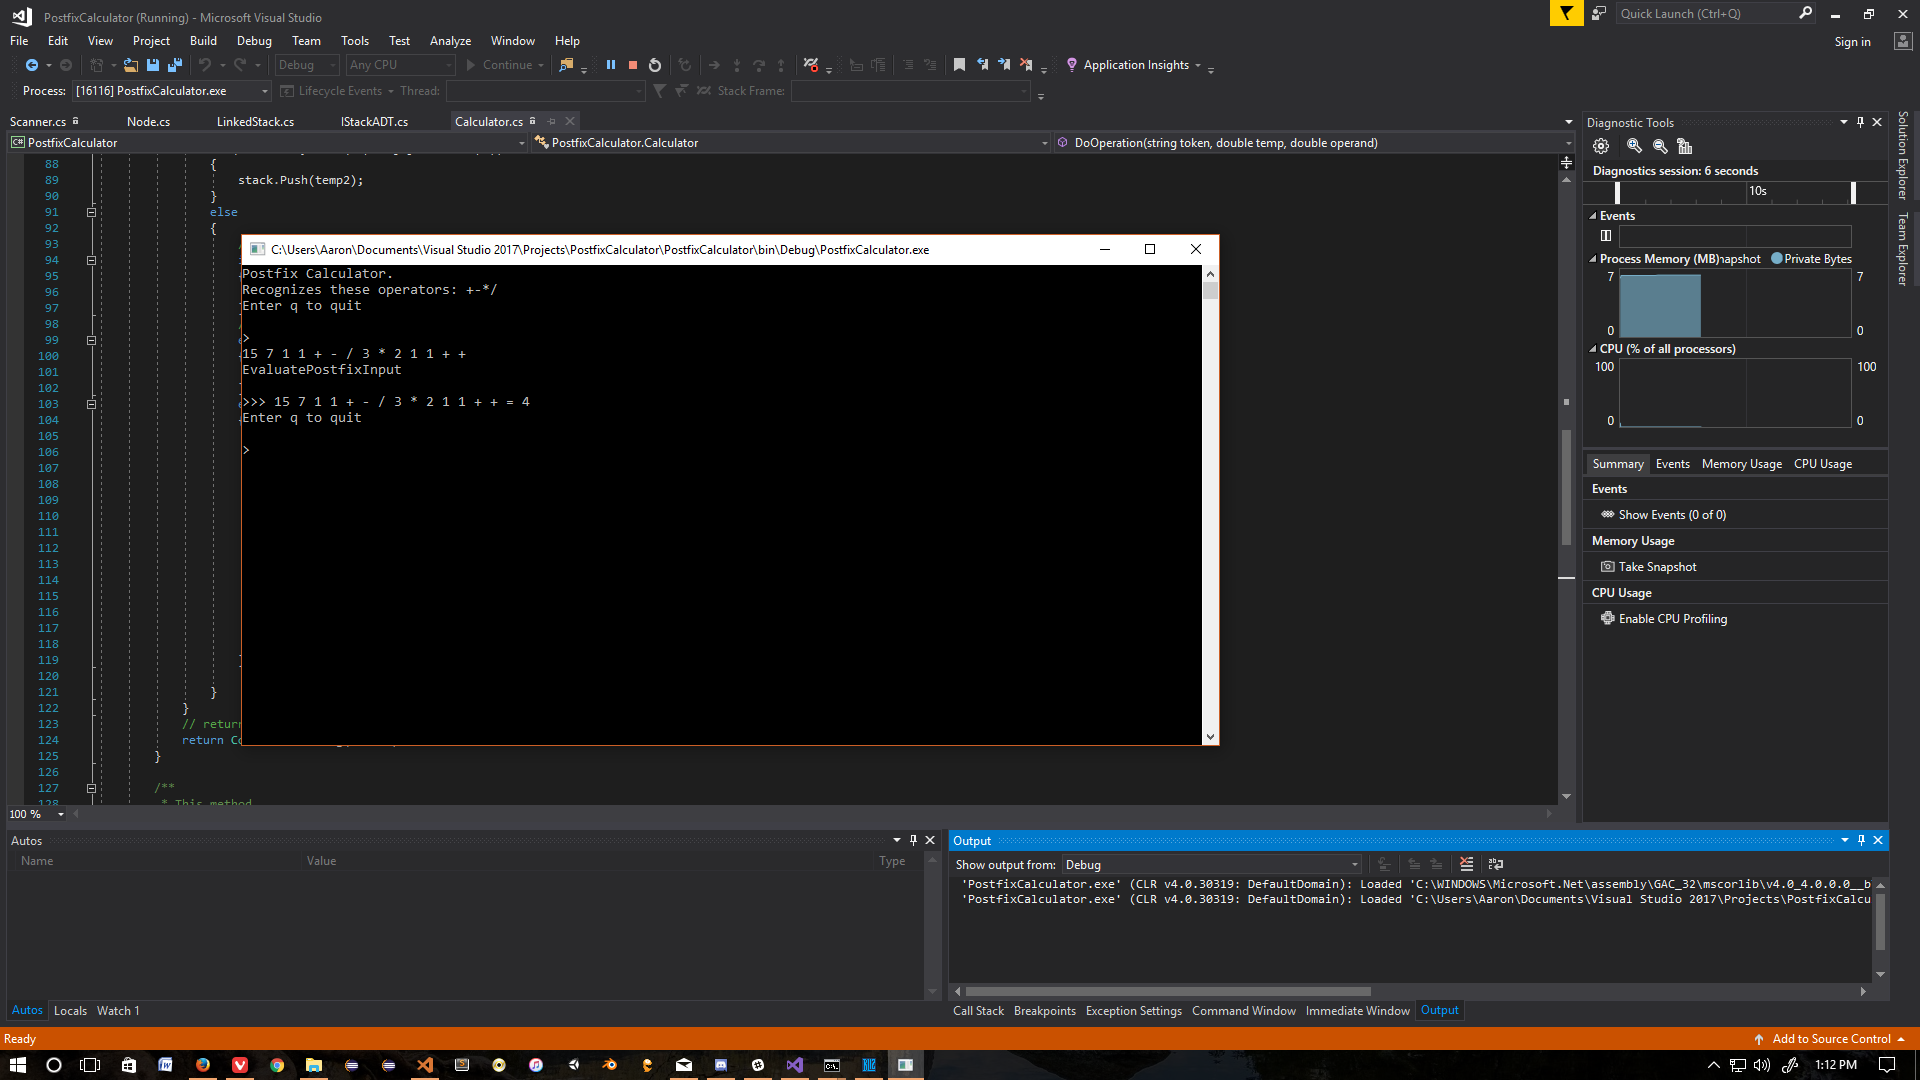Pause the running debug session
1920x1080 pixels.
(x=610, y=65)
